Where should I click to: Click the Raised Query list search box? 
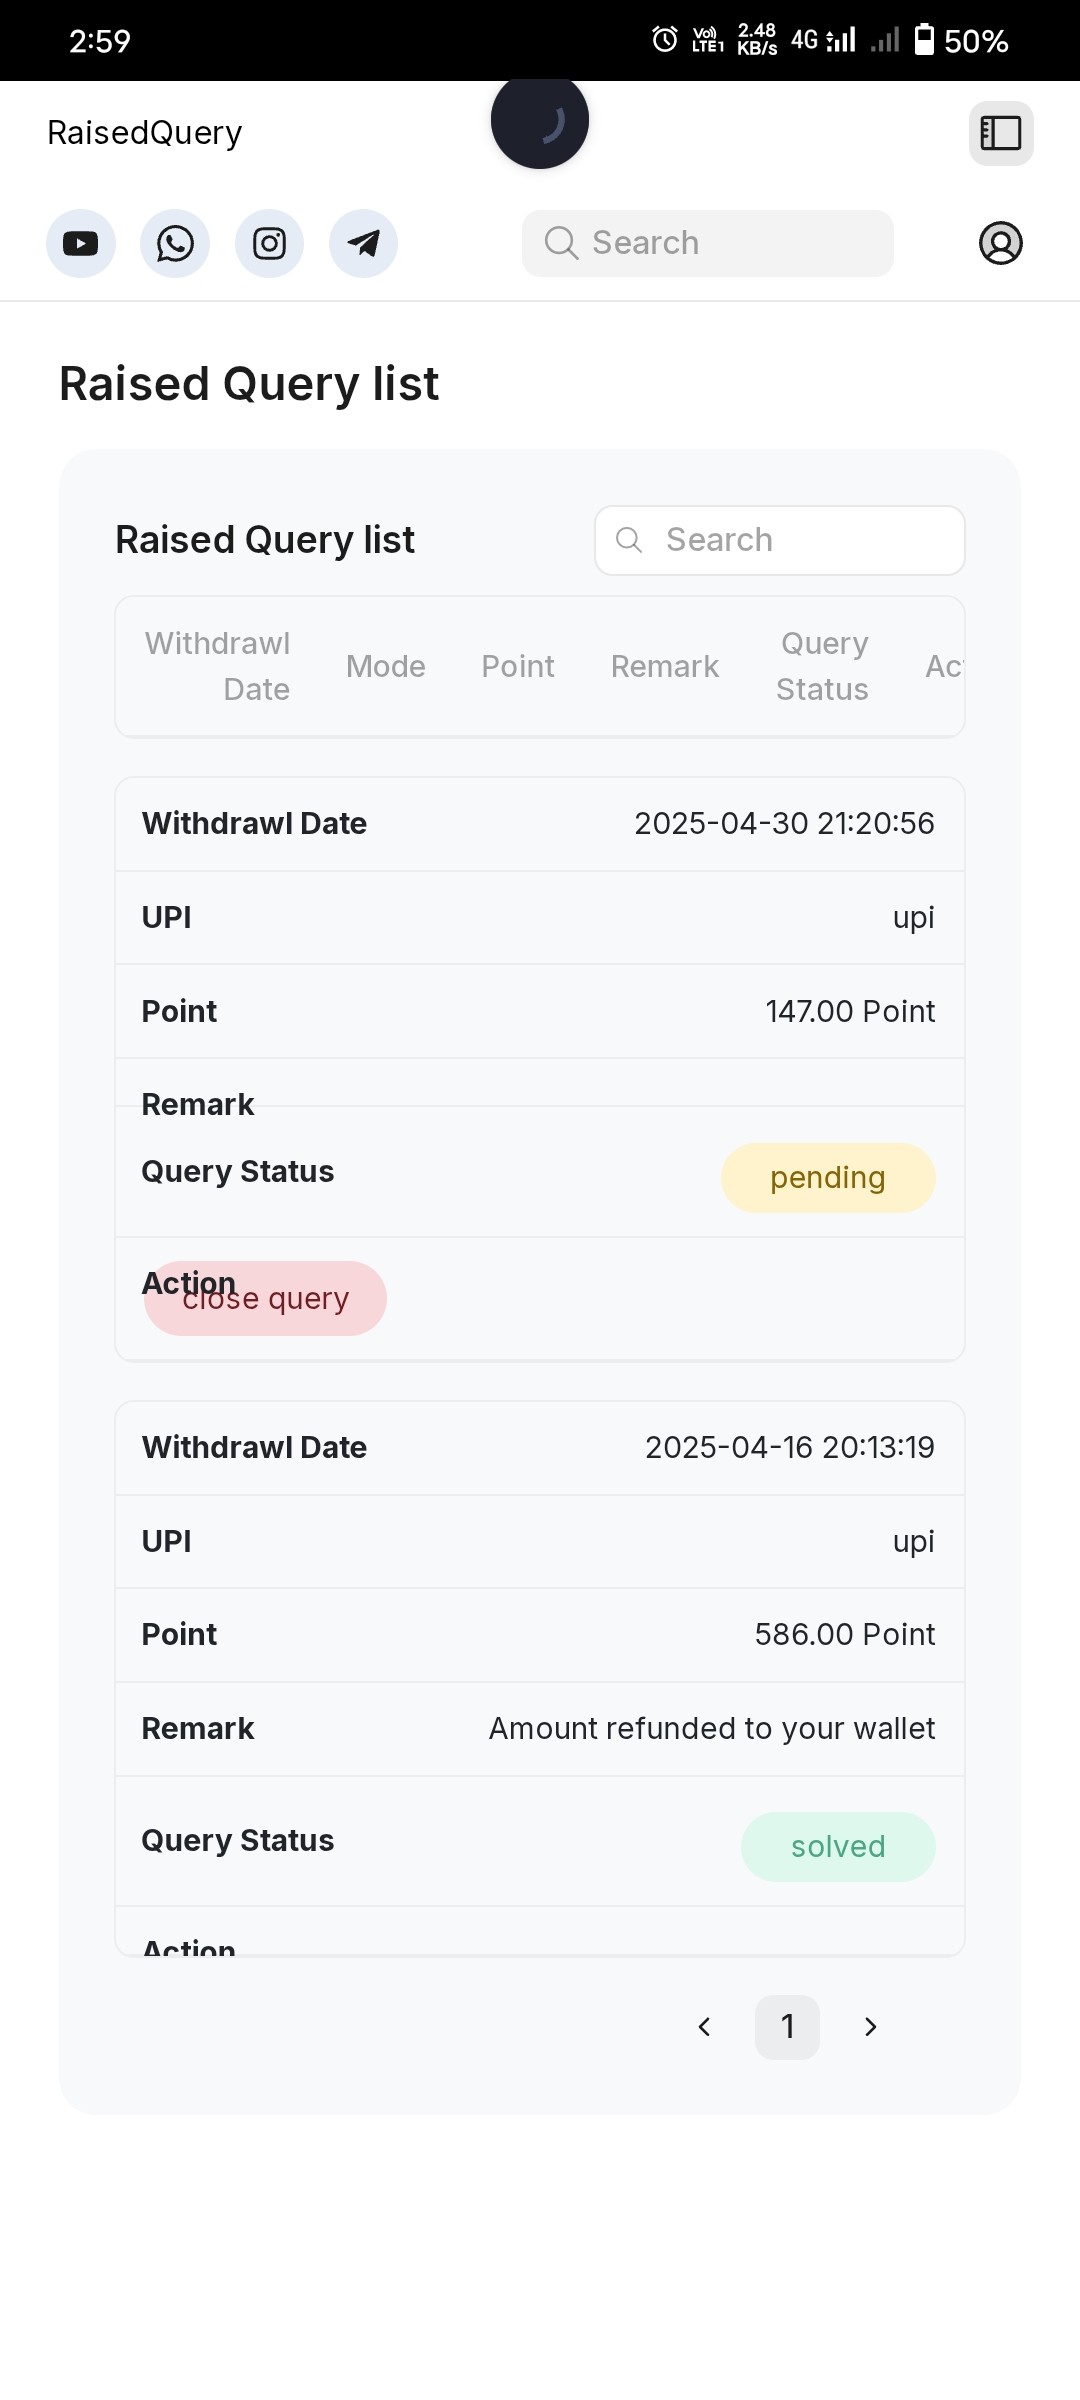click(x=780, y=540)
